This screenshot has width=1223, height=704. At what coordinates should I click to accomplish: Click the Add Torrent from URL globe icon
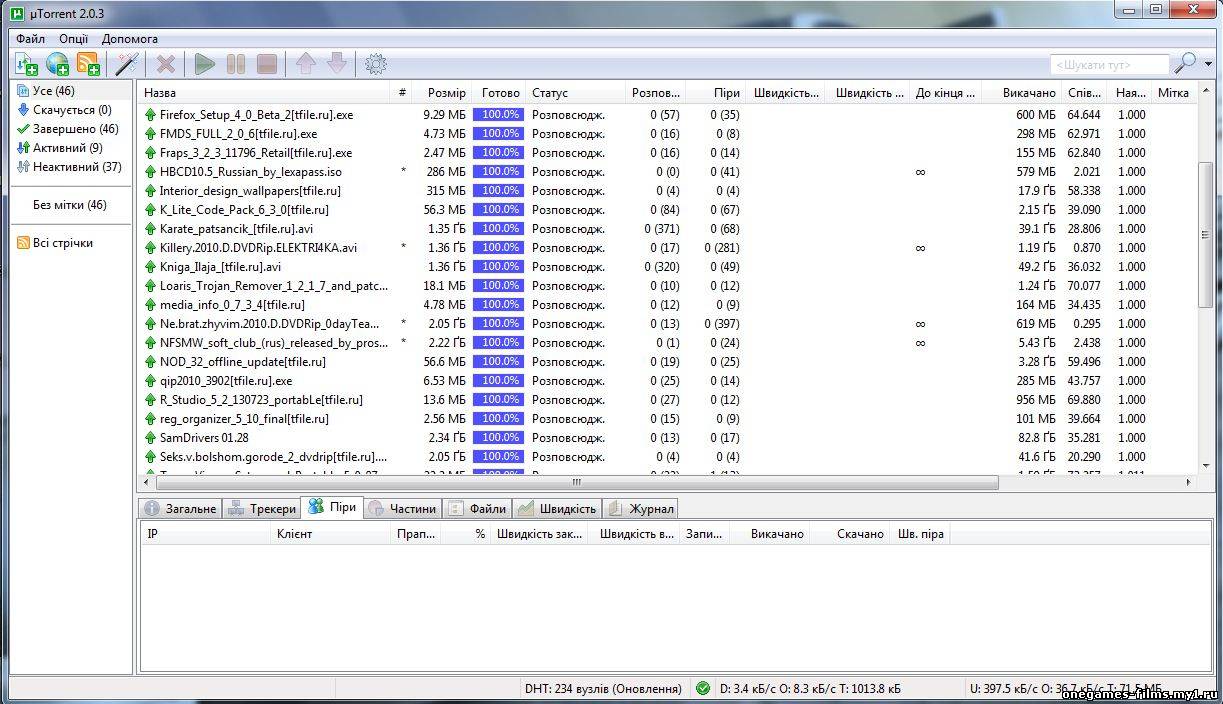point(57,64)
